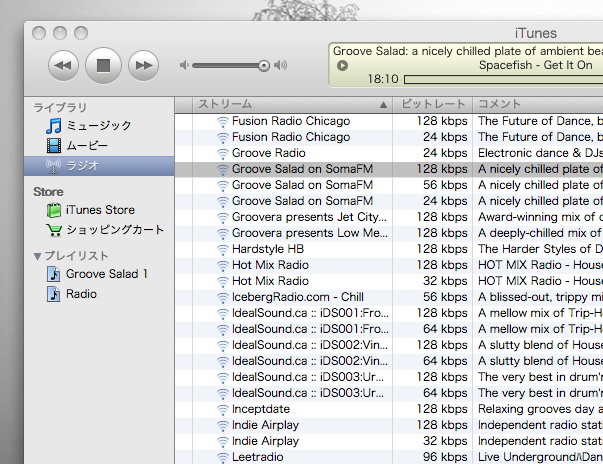Select Fusion Radio Chicago 24 kbps stream
The height and width of the screenshot is (464, 603).
389,137
